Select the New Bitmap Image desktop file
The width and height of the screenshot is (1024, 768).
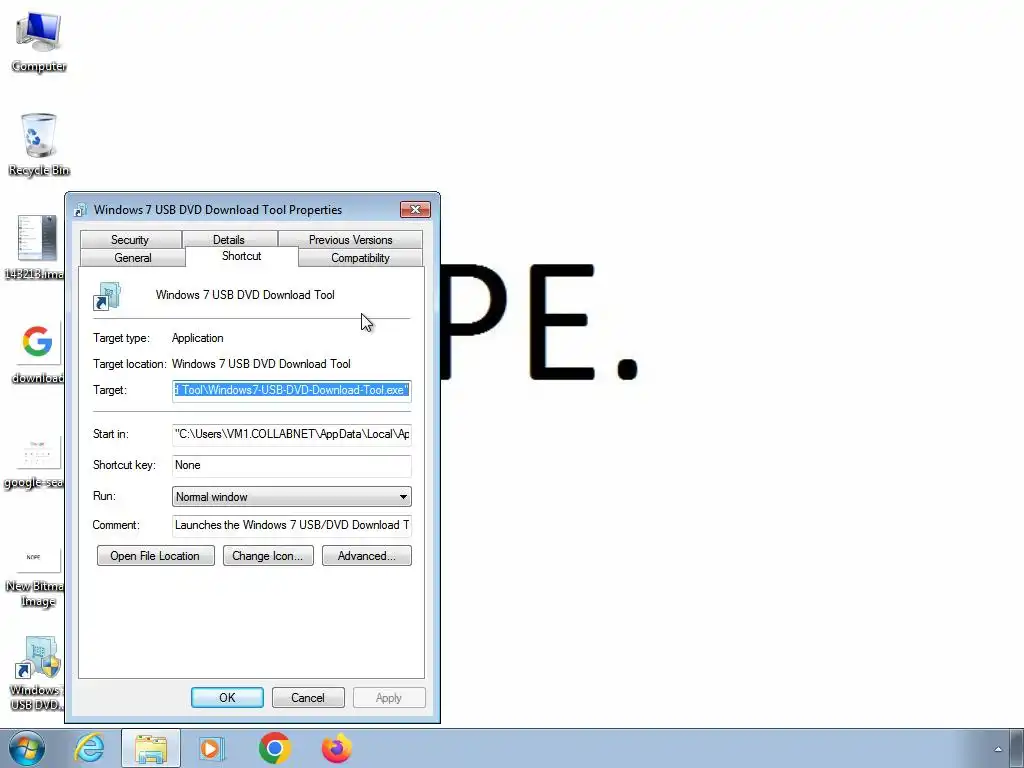coord(34,578)
